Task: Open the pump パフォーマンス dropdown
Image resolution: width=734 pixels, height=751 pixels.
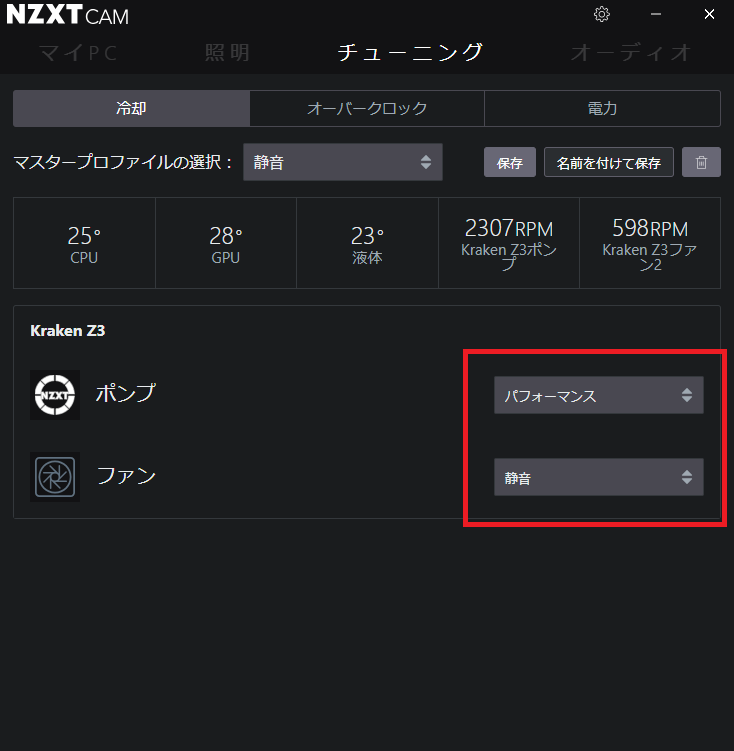Action: click(x=598, y=395)
